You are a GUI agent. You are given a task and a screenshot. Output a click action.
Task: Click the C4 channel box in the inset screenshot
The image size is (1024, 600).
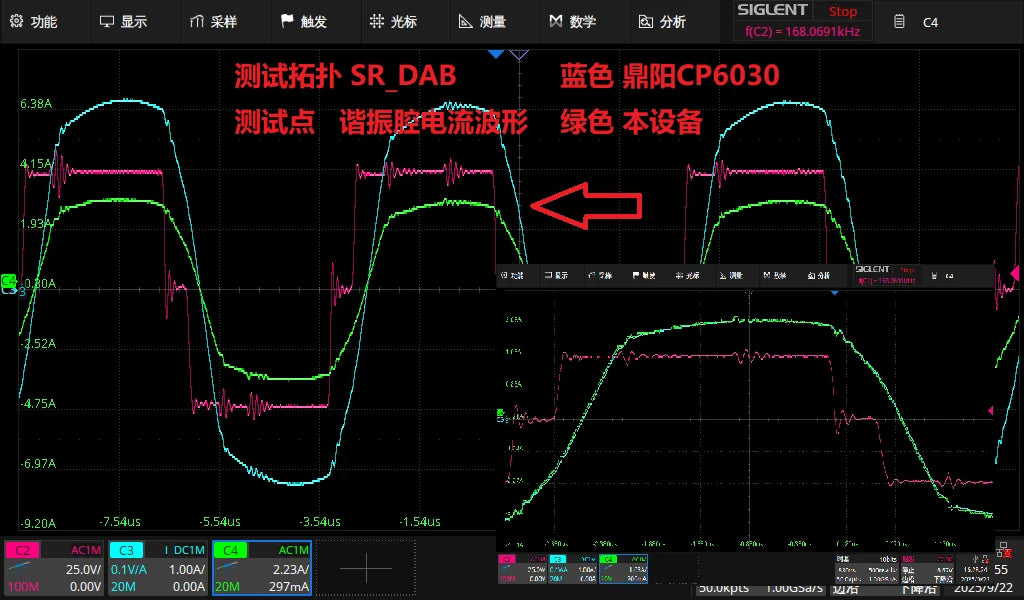(x=623, y=569)
